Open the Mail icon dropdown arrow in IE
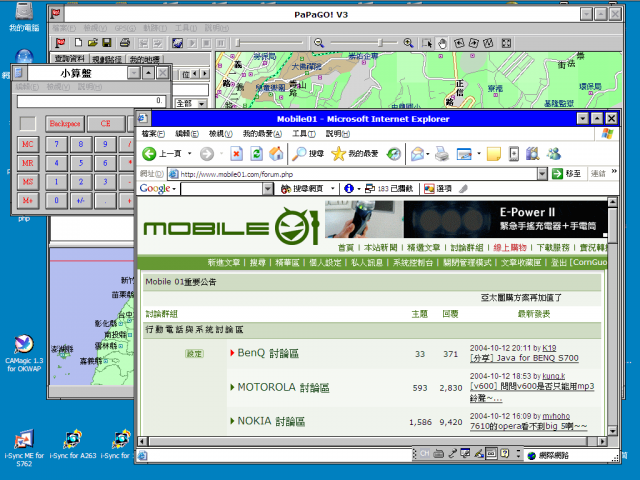Image resolution: width=640 pixels, height=480 pixels. 428,154
